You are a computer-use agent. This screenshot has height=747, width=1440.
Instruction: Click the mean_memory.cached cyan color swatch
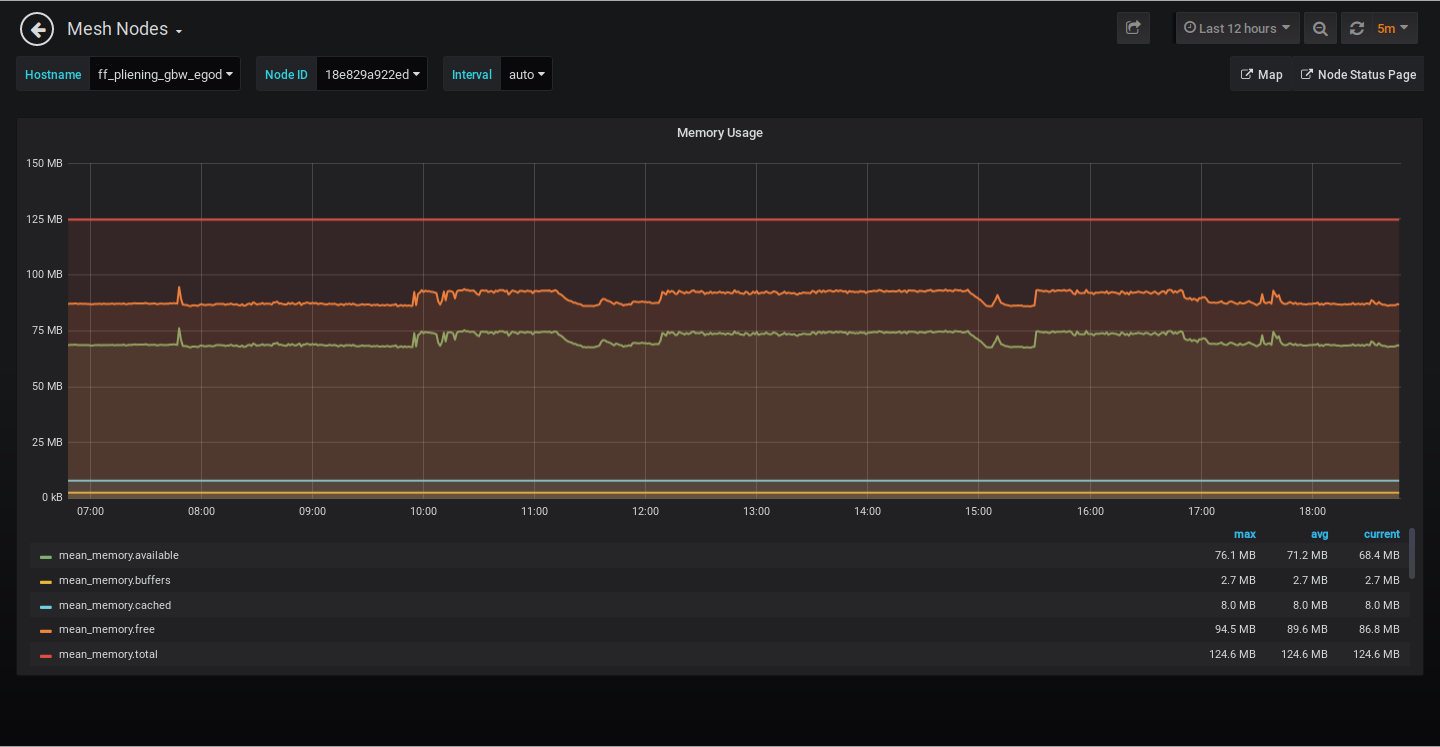point(46,606)
